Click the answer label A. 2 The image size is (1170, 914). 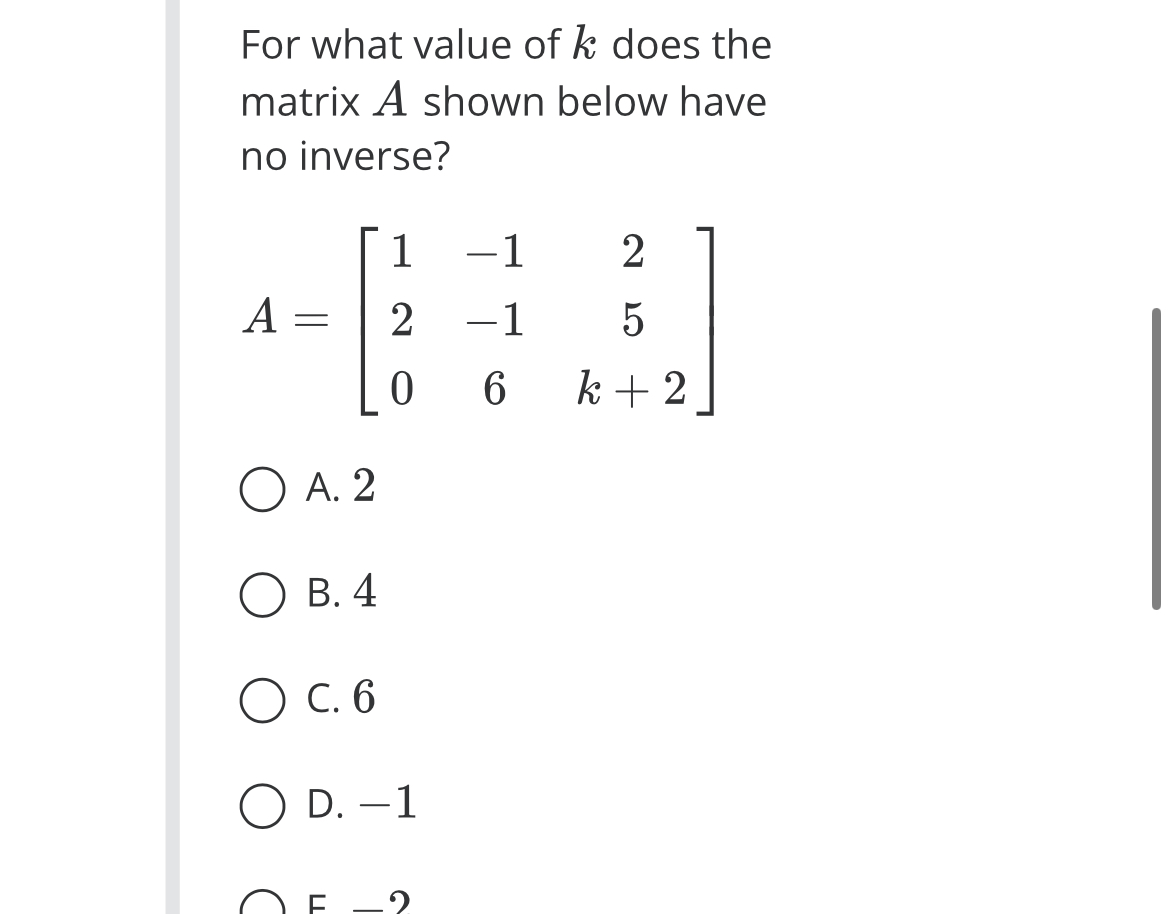point(341,490)
